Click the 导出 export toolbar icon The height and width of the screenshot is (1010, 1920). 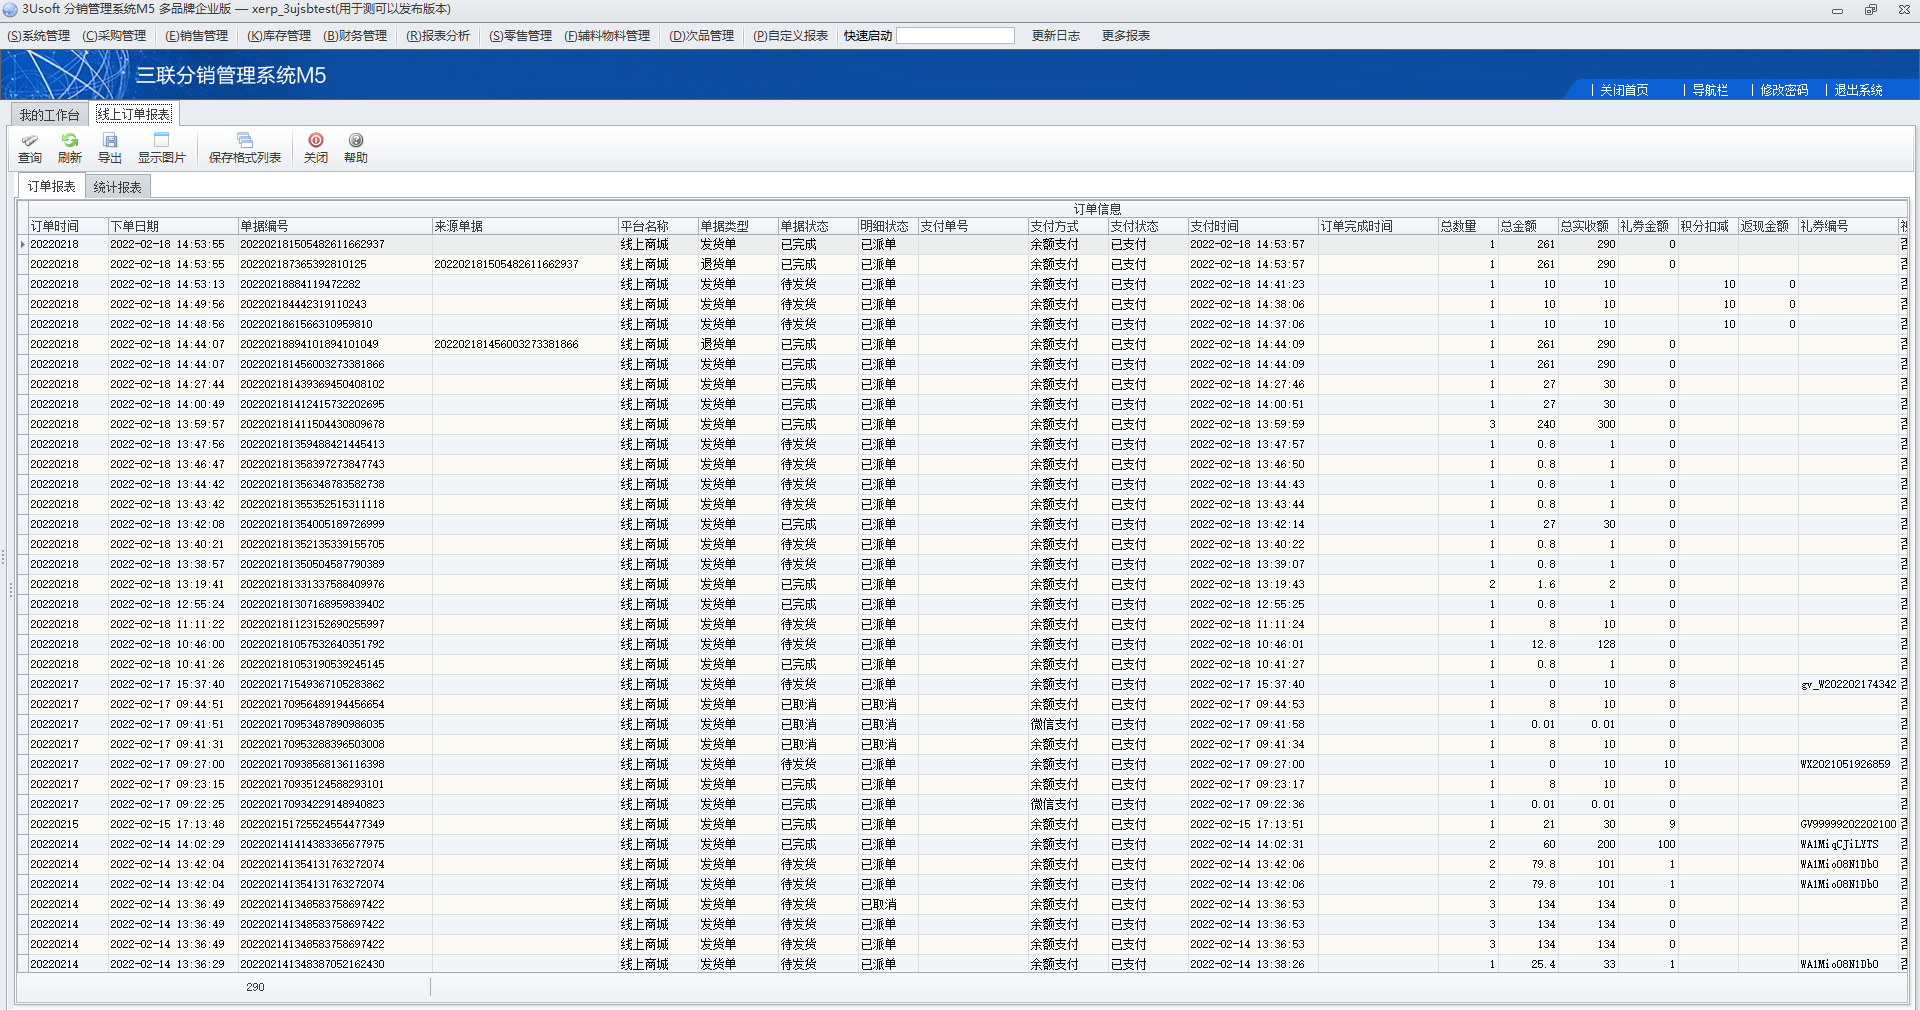[x=110, y=148]
